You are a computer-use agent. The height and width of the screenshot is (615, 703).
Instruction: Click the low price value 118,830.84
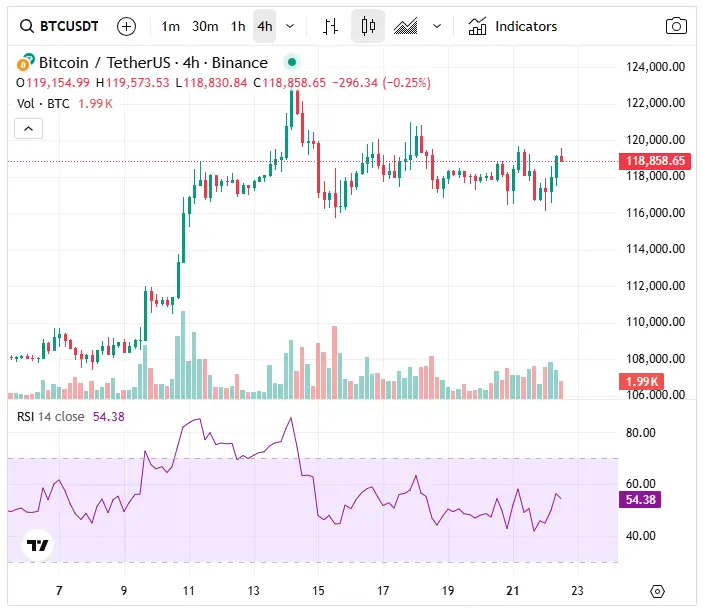click(215, 82)
